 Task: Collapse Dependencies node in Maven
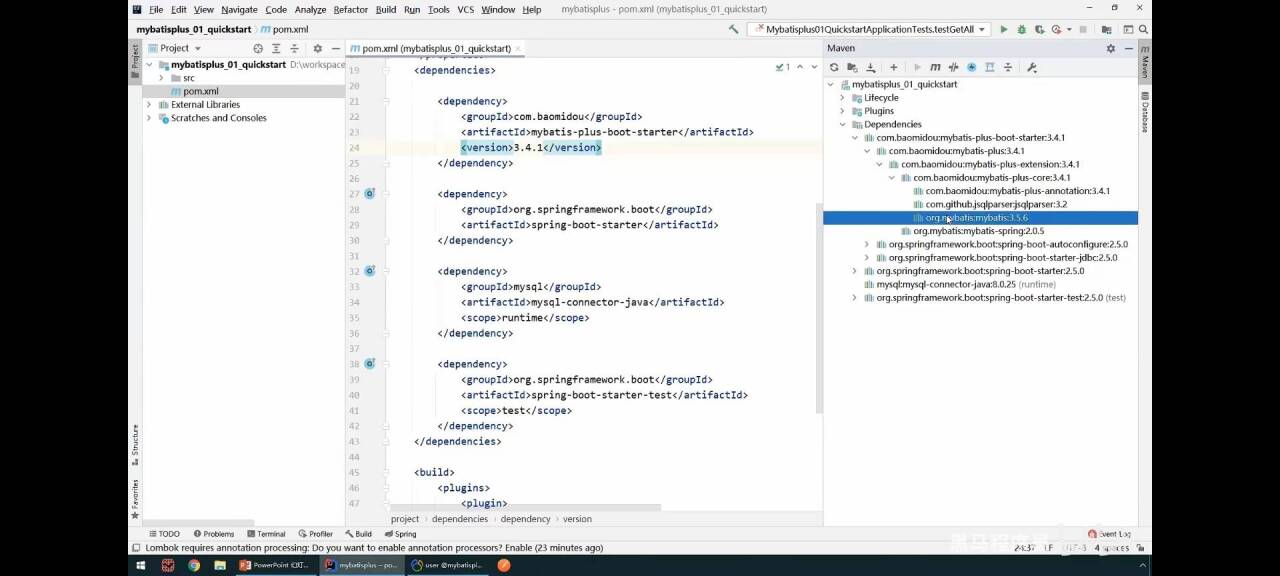pos(842,124)
